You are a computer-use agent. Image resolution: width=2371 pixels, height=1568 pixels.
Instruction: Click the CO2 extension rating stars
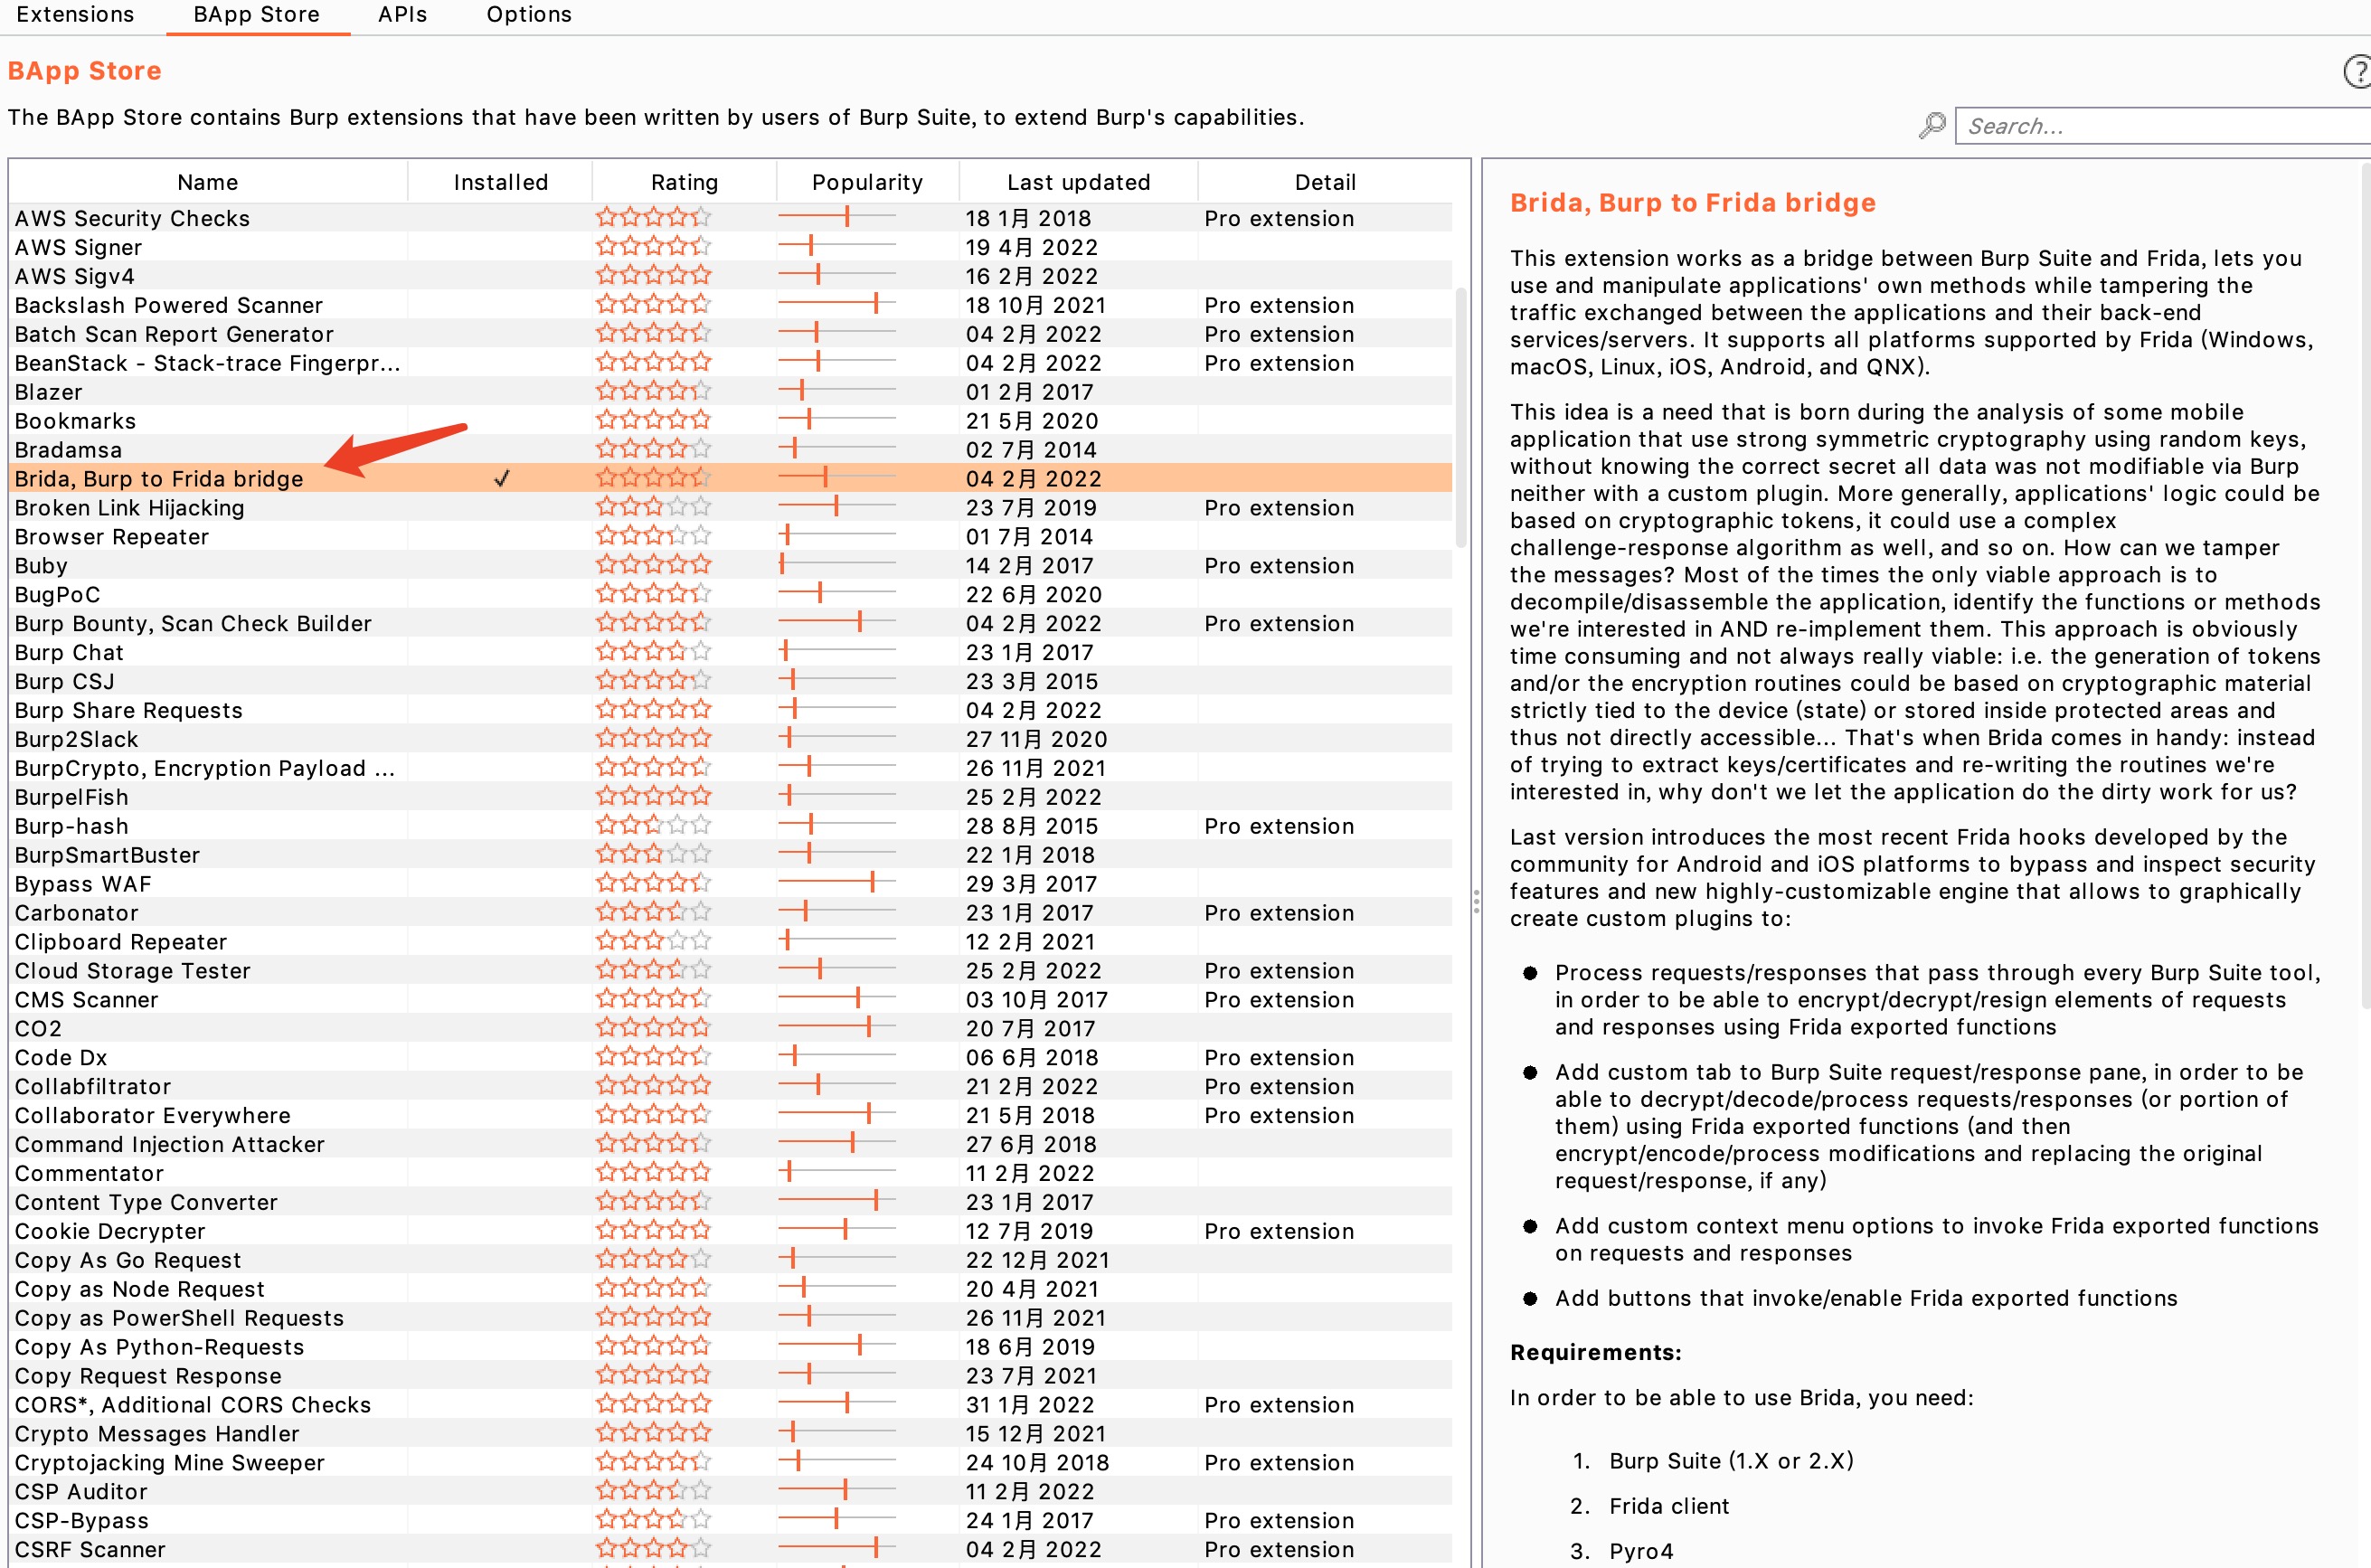(653, 1028)
